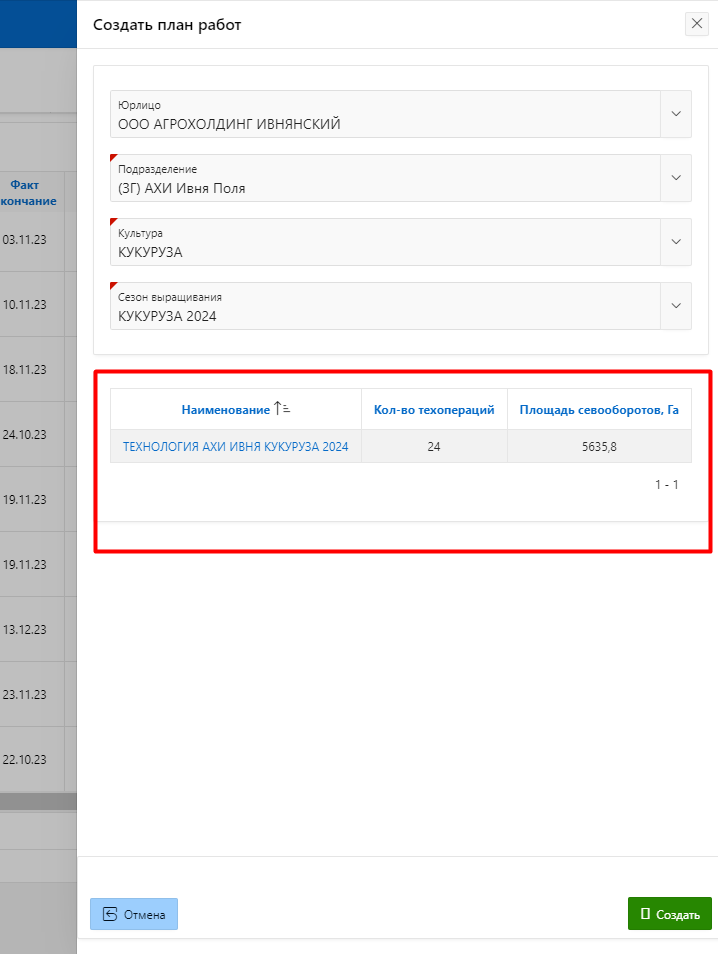Open ТЕХНОЛОГИЯ АХИ ИВНЯ КУКУРУЗА 2024 link
Screen dimensions: 718x954
point(235,447)
